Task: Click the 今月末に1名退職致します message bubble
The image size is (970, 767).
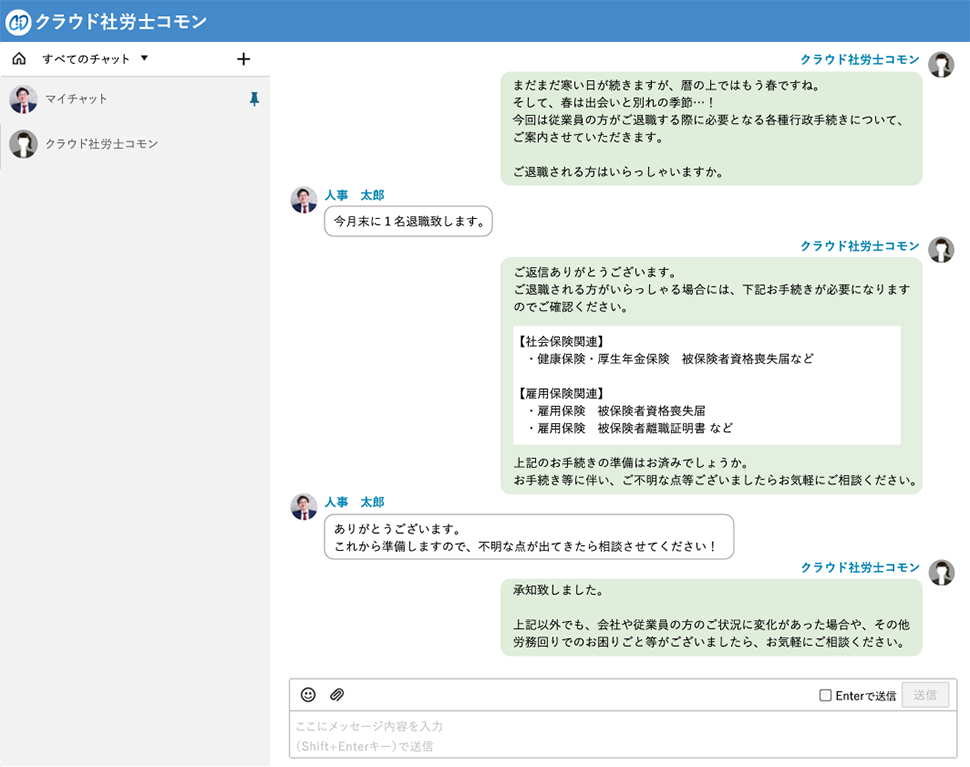Action: (409, 221)
